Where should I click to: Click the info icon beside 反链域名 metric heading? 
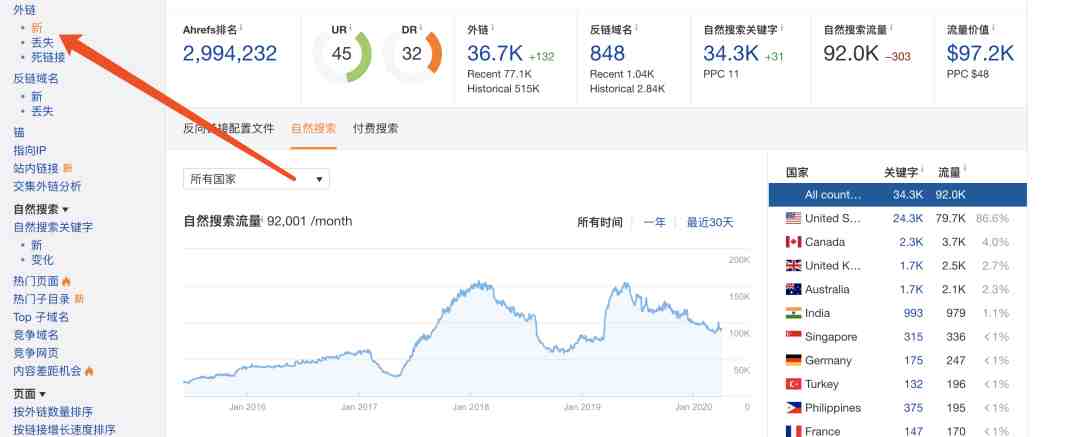[636, 27]
